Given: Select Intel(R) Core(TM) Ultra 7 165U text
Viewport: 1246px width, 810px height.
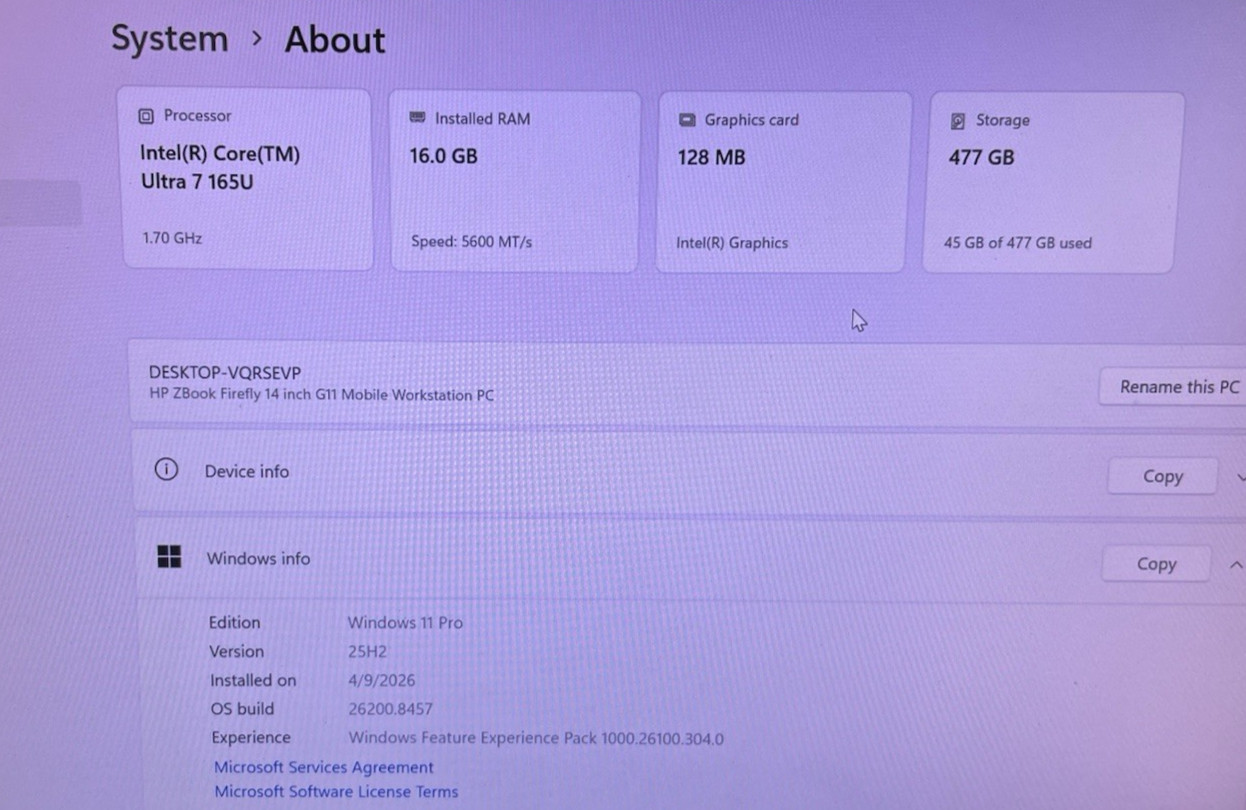Looking at the screenshot, I should 220,168.
